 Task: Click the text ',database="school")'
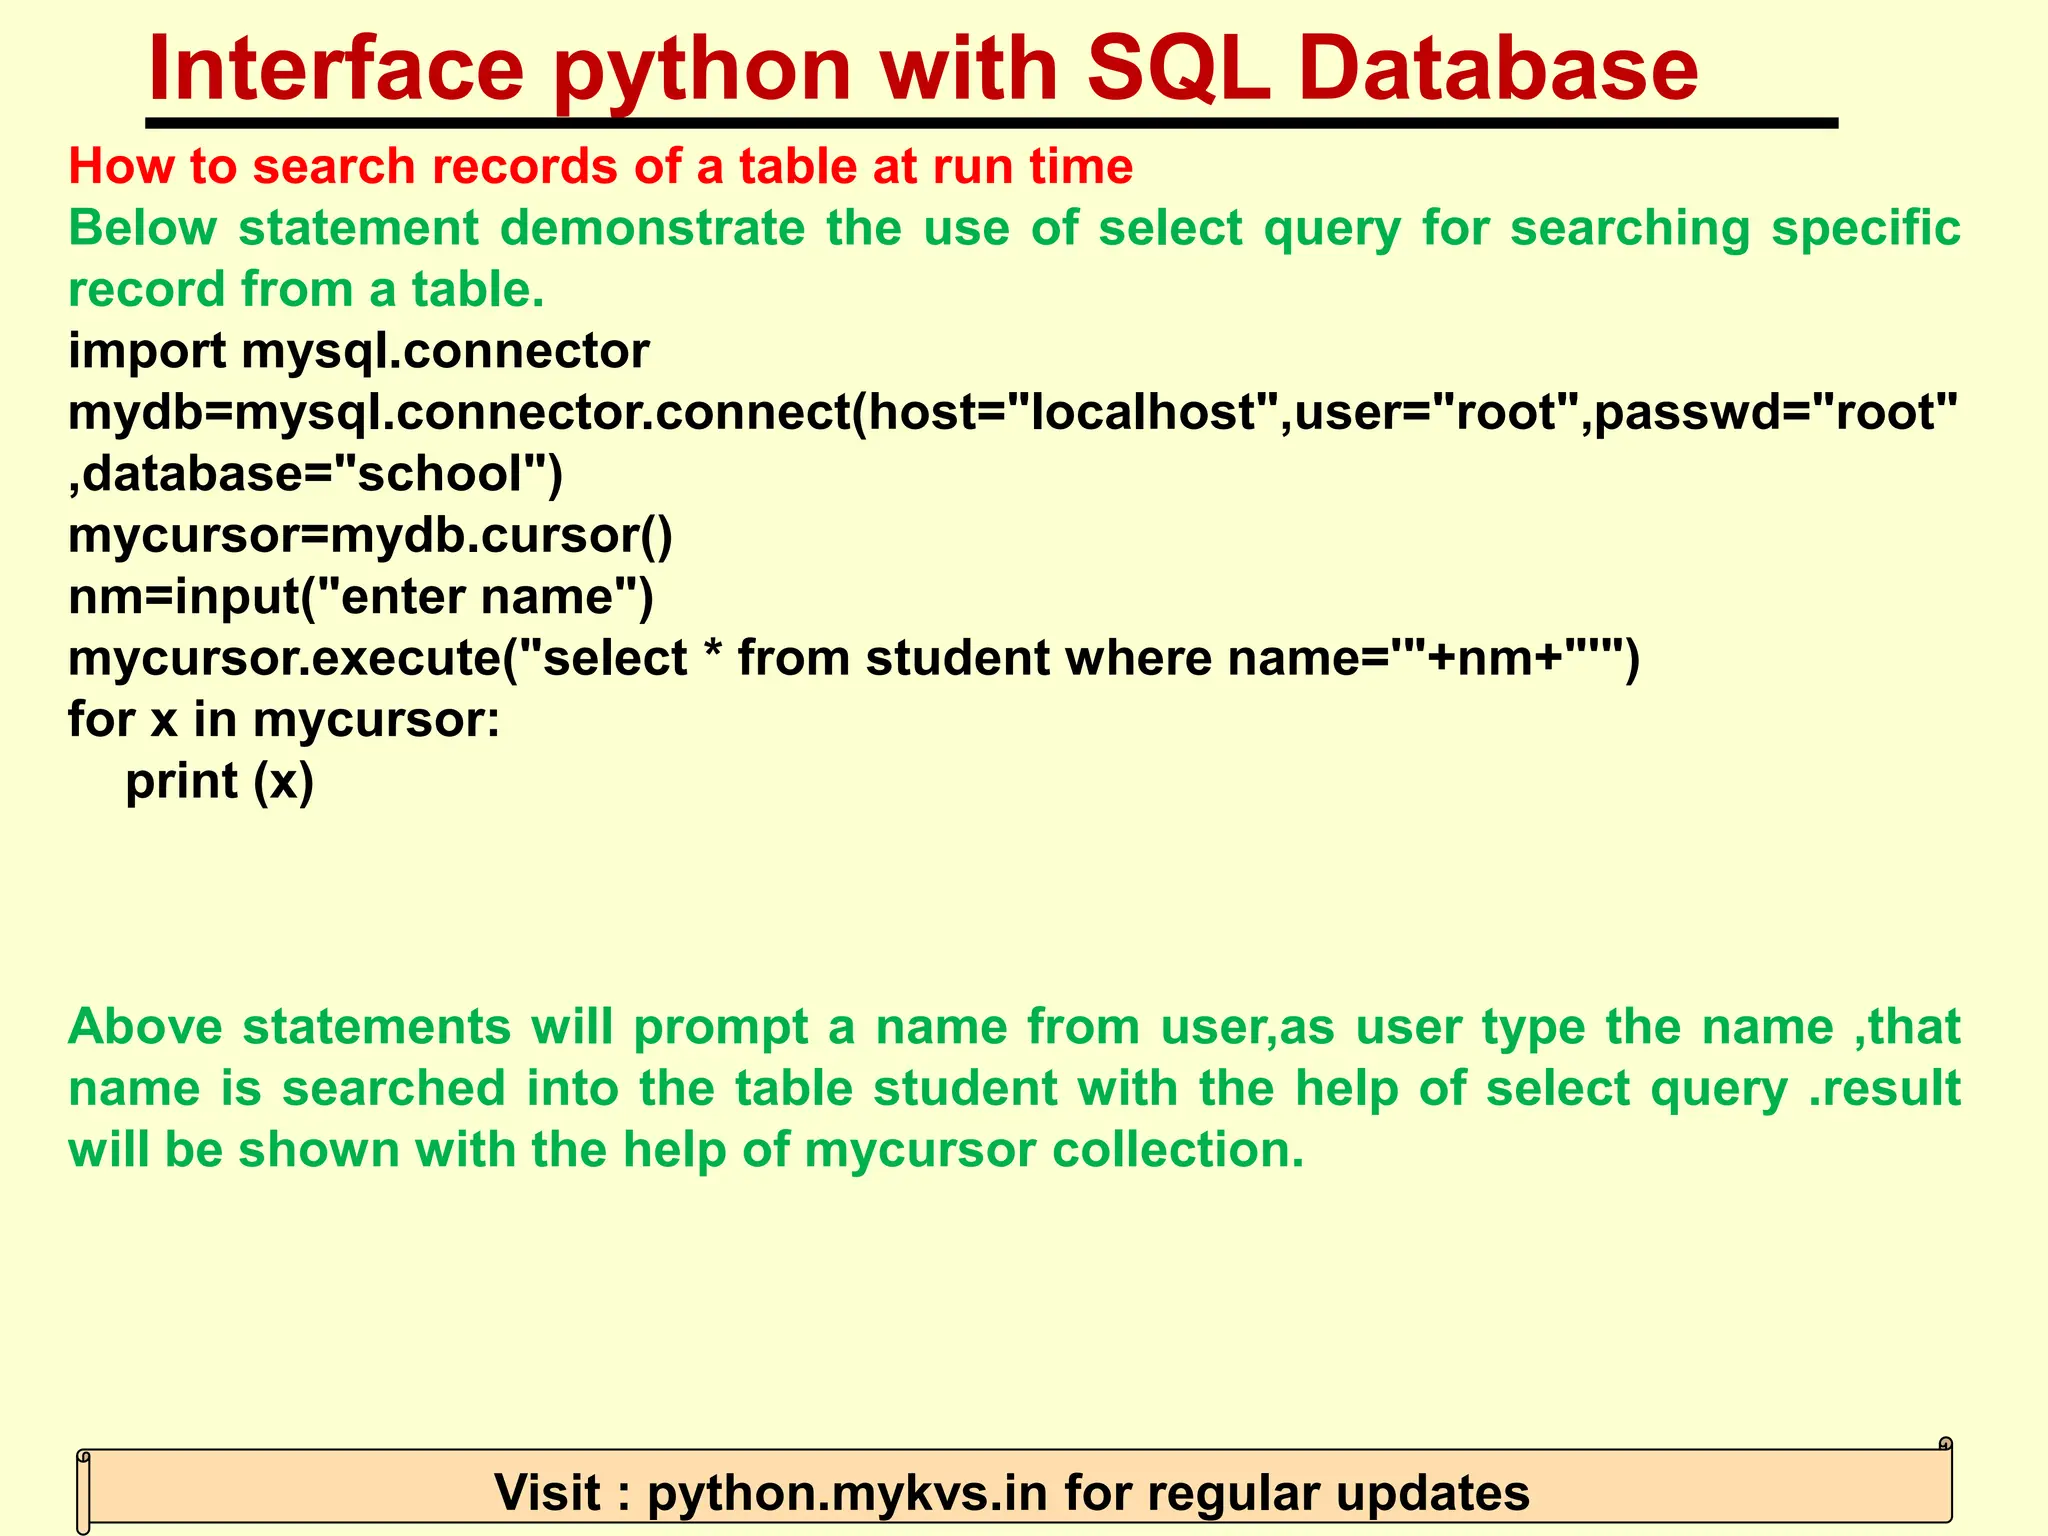(316, 475)
